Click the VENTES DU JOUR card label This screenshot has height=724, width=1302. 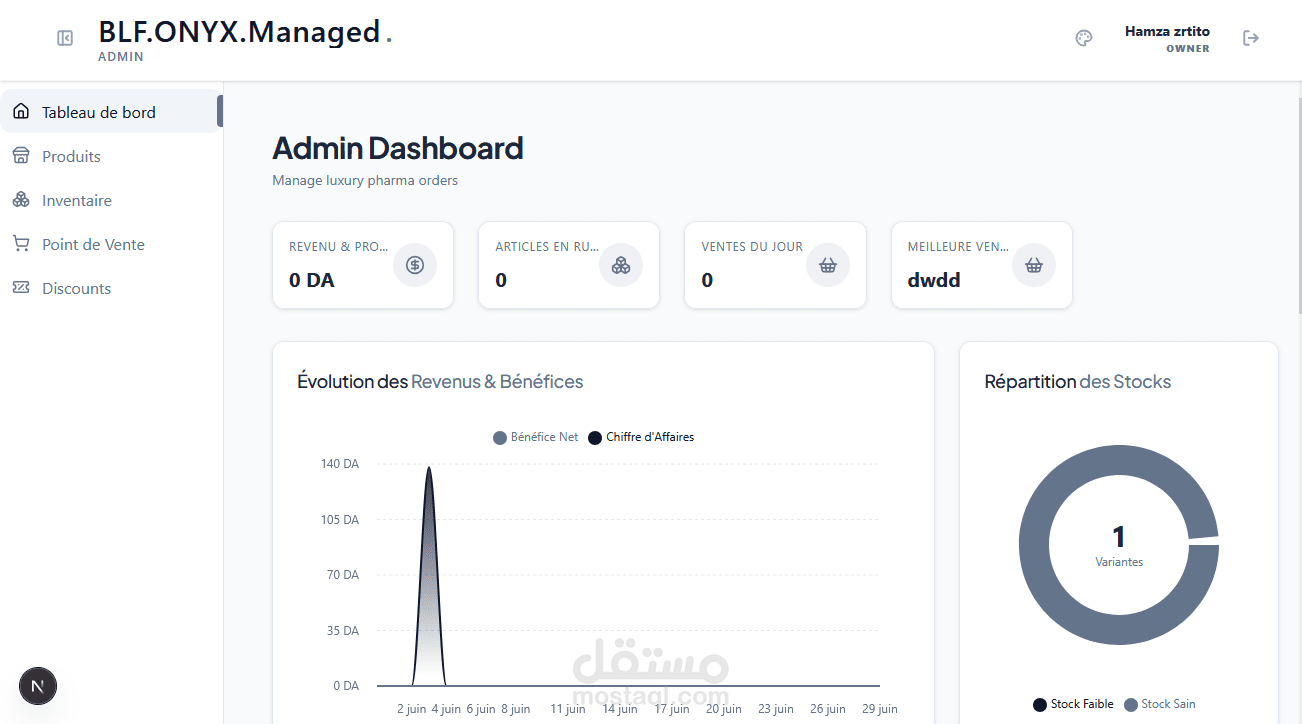(752, 246)
